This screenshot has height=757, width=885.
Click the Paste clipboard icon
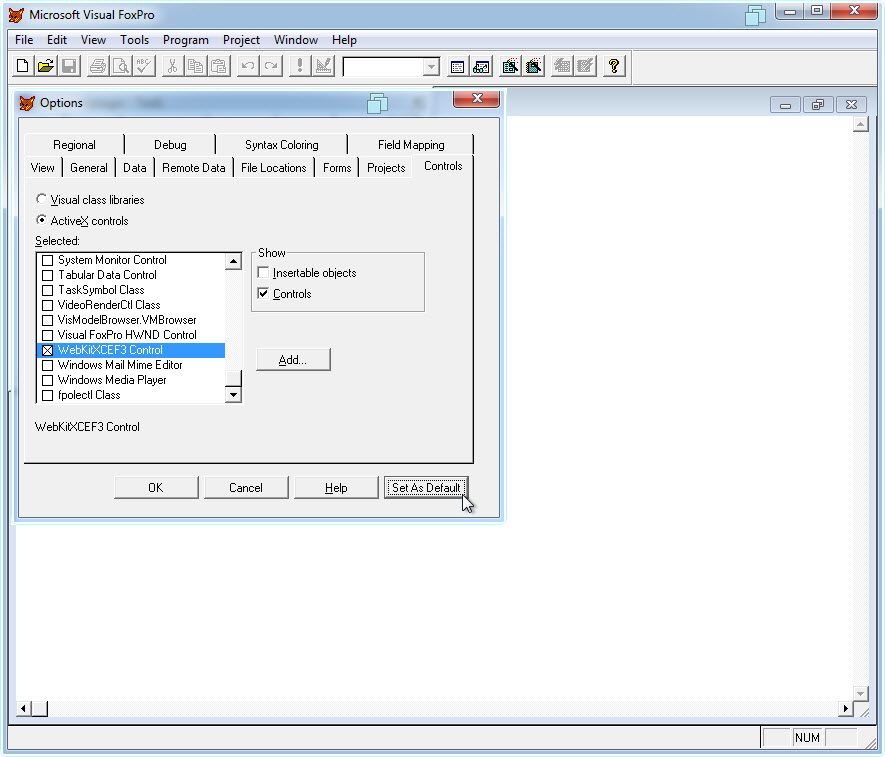coord(218,66)
